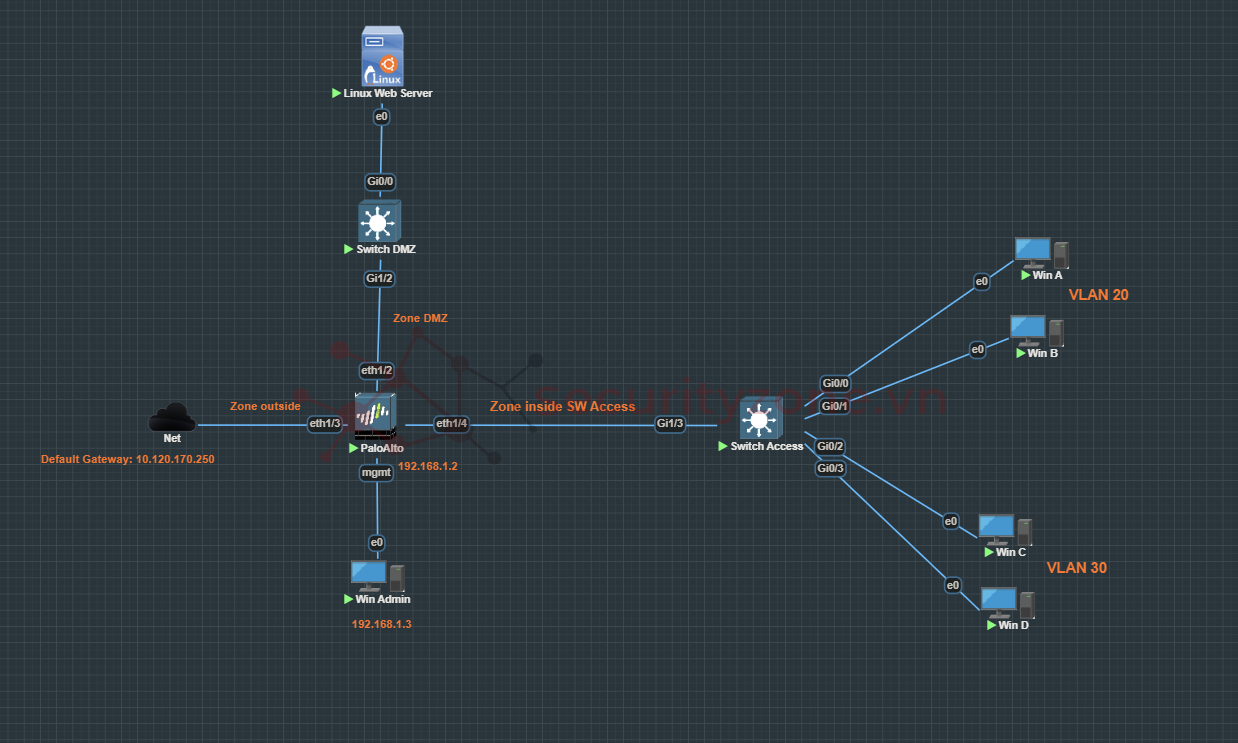
Task: Click the eth1/2 interface label on PaloAlto
Action: pyautogui.click(x=377, y=371)
